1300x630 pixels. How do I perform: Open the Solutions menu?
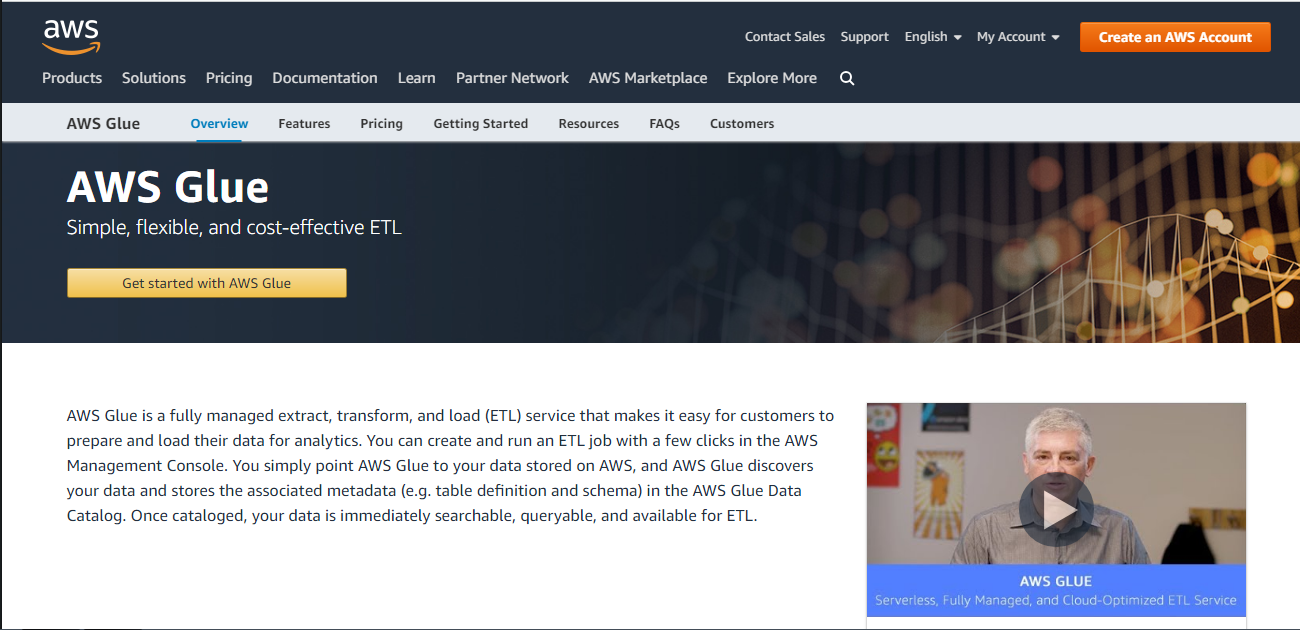pos(154,78)
